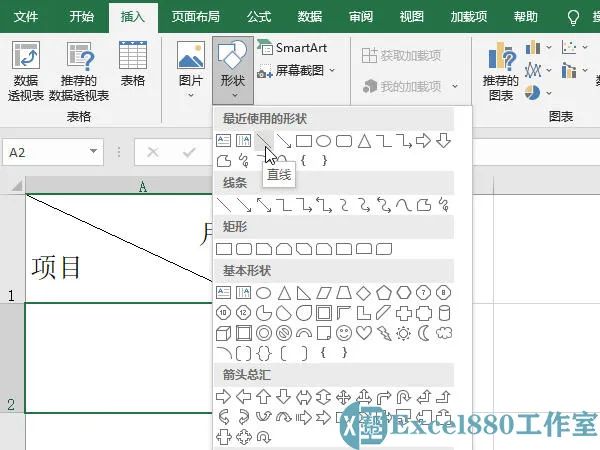Select the lightning bolt in 基本形状
This screenshot has height=450, width=600.
[384, 333]
